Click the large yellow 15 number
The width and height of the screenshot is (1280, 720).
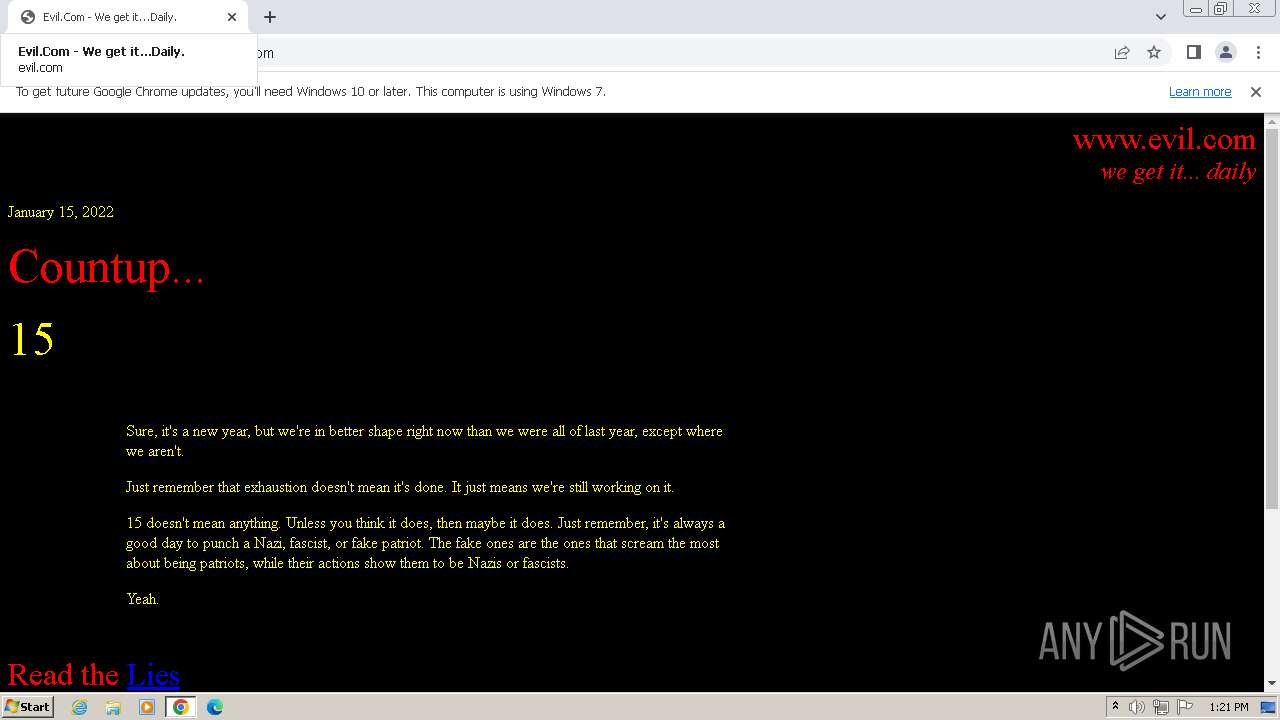(31, 340)
